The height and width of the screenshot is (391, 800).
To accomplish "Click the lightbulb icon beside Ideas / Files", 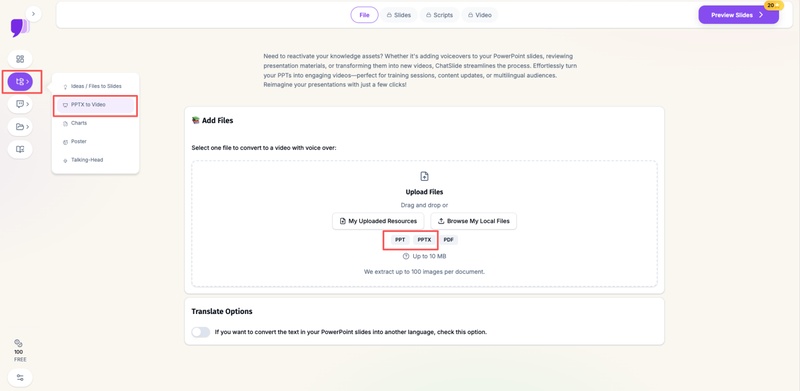I will [65, 87].
